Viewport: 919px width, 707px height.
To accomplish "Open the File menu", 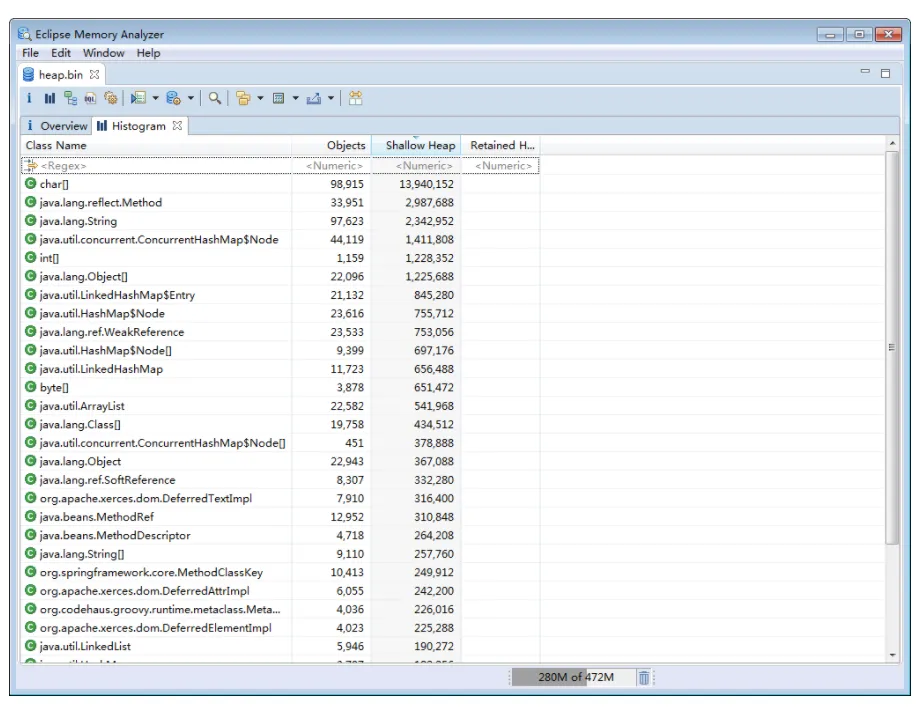I will tap(30, 53).
